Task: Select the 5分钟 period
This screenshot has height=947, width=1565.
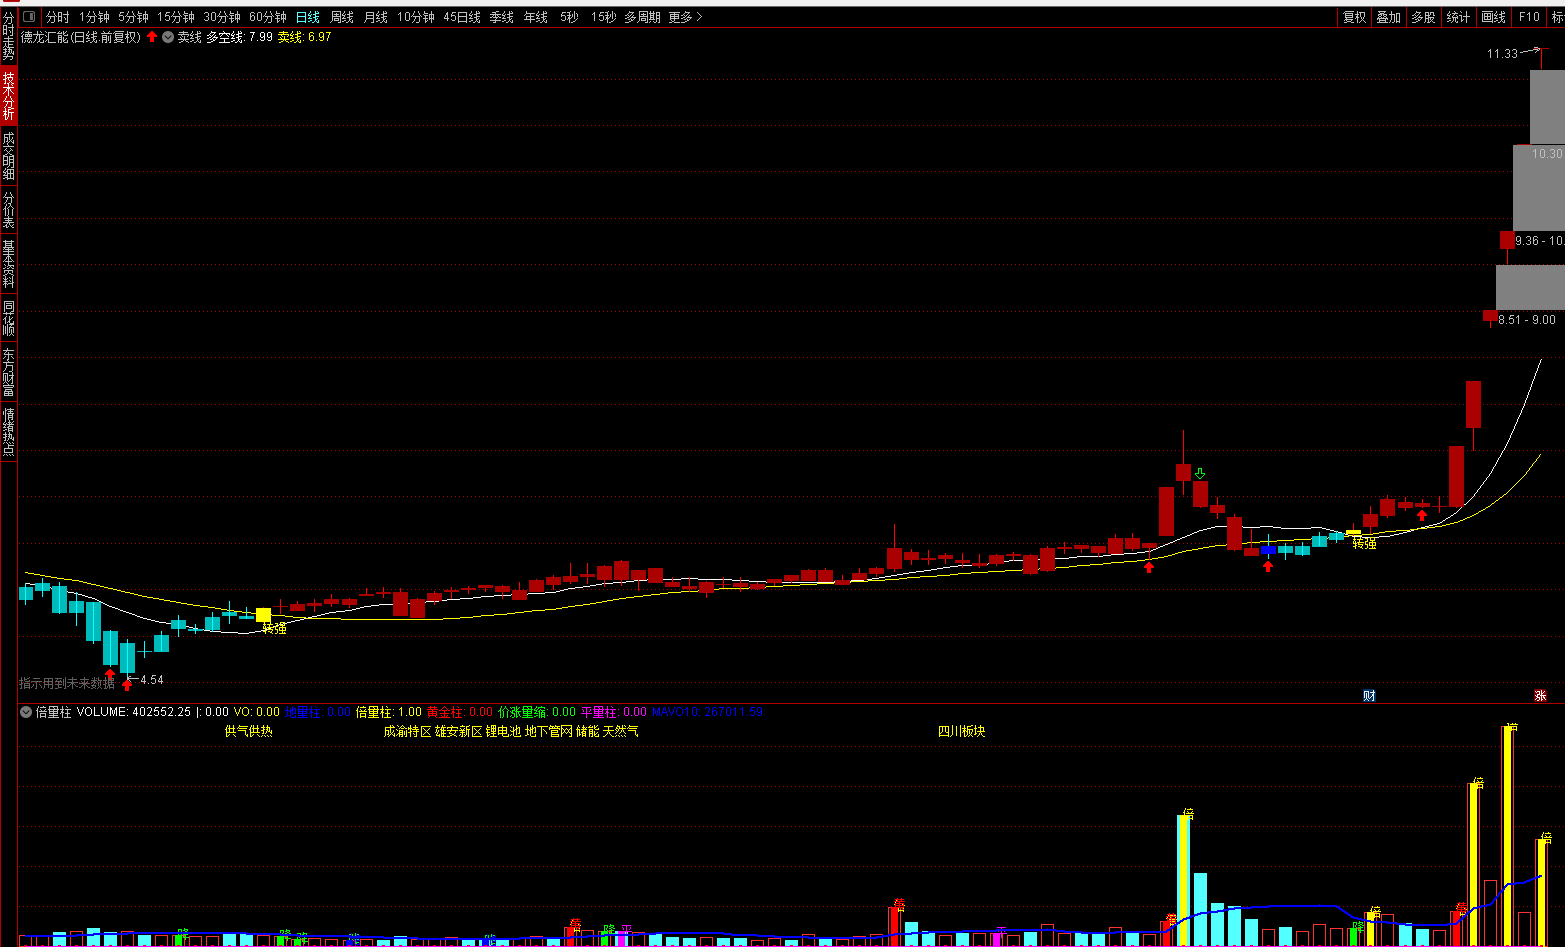Action: coord(133,17)
